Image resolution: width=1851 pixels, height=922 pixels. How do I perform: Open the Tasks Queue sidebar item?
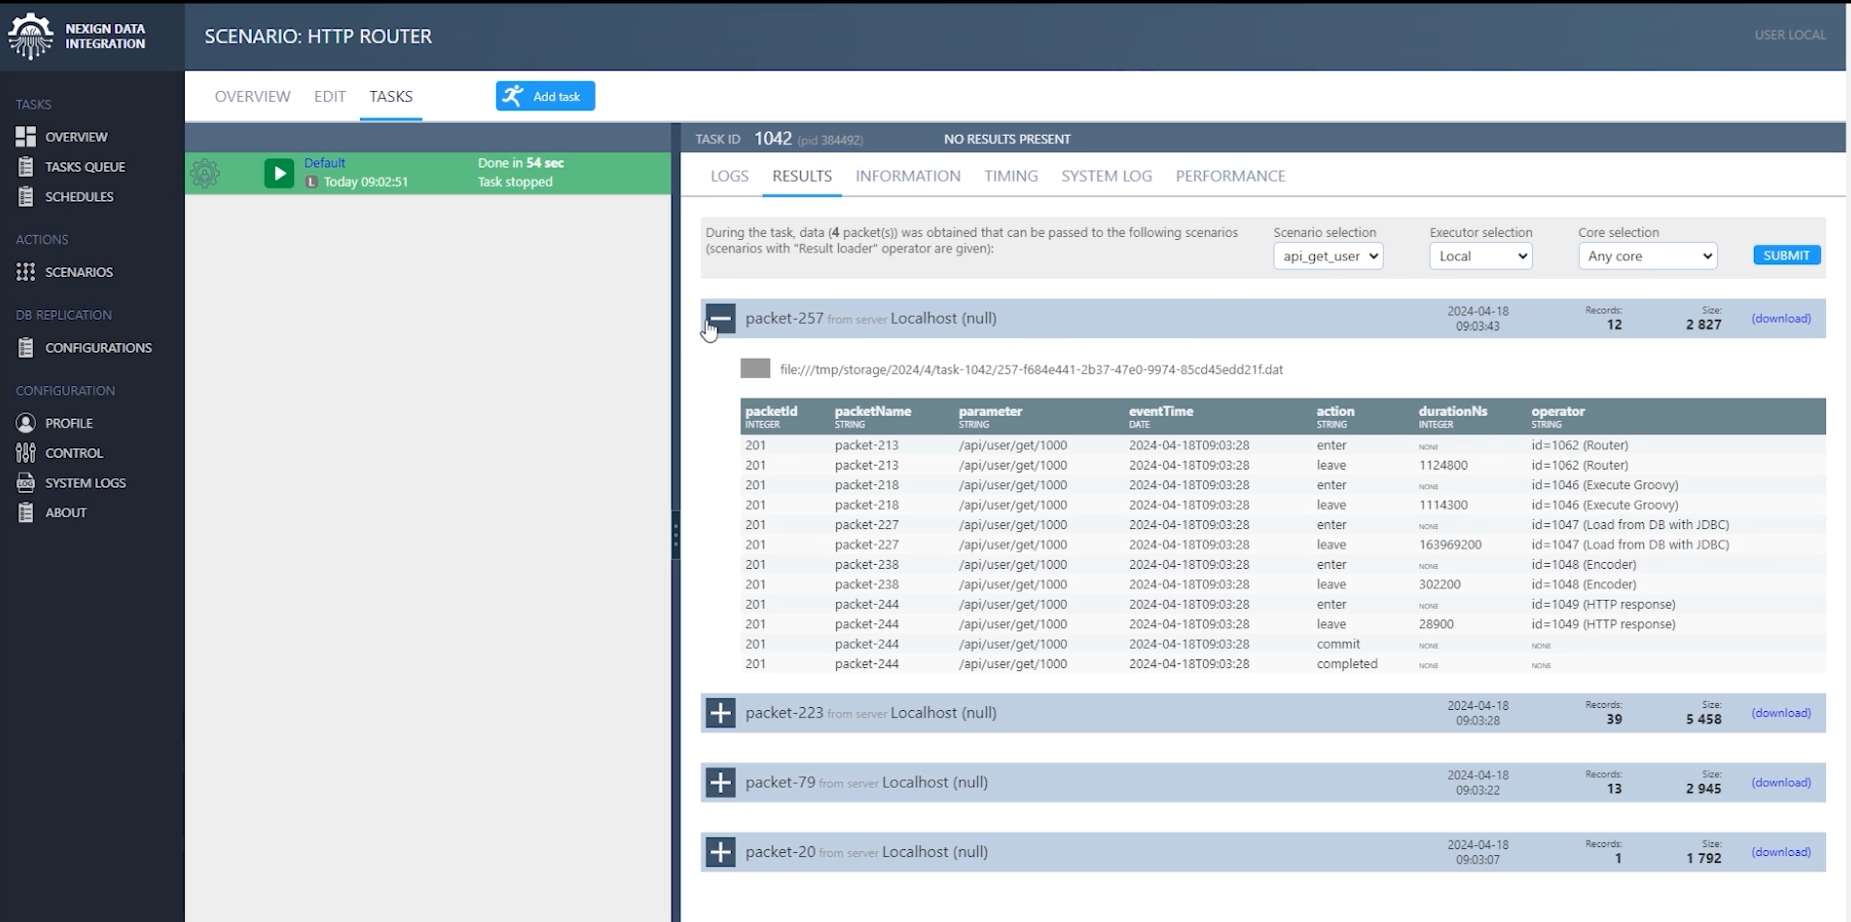87,166
